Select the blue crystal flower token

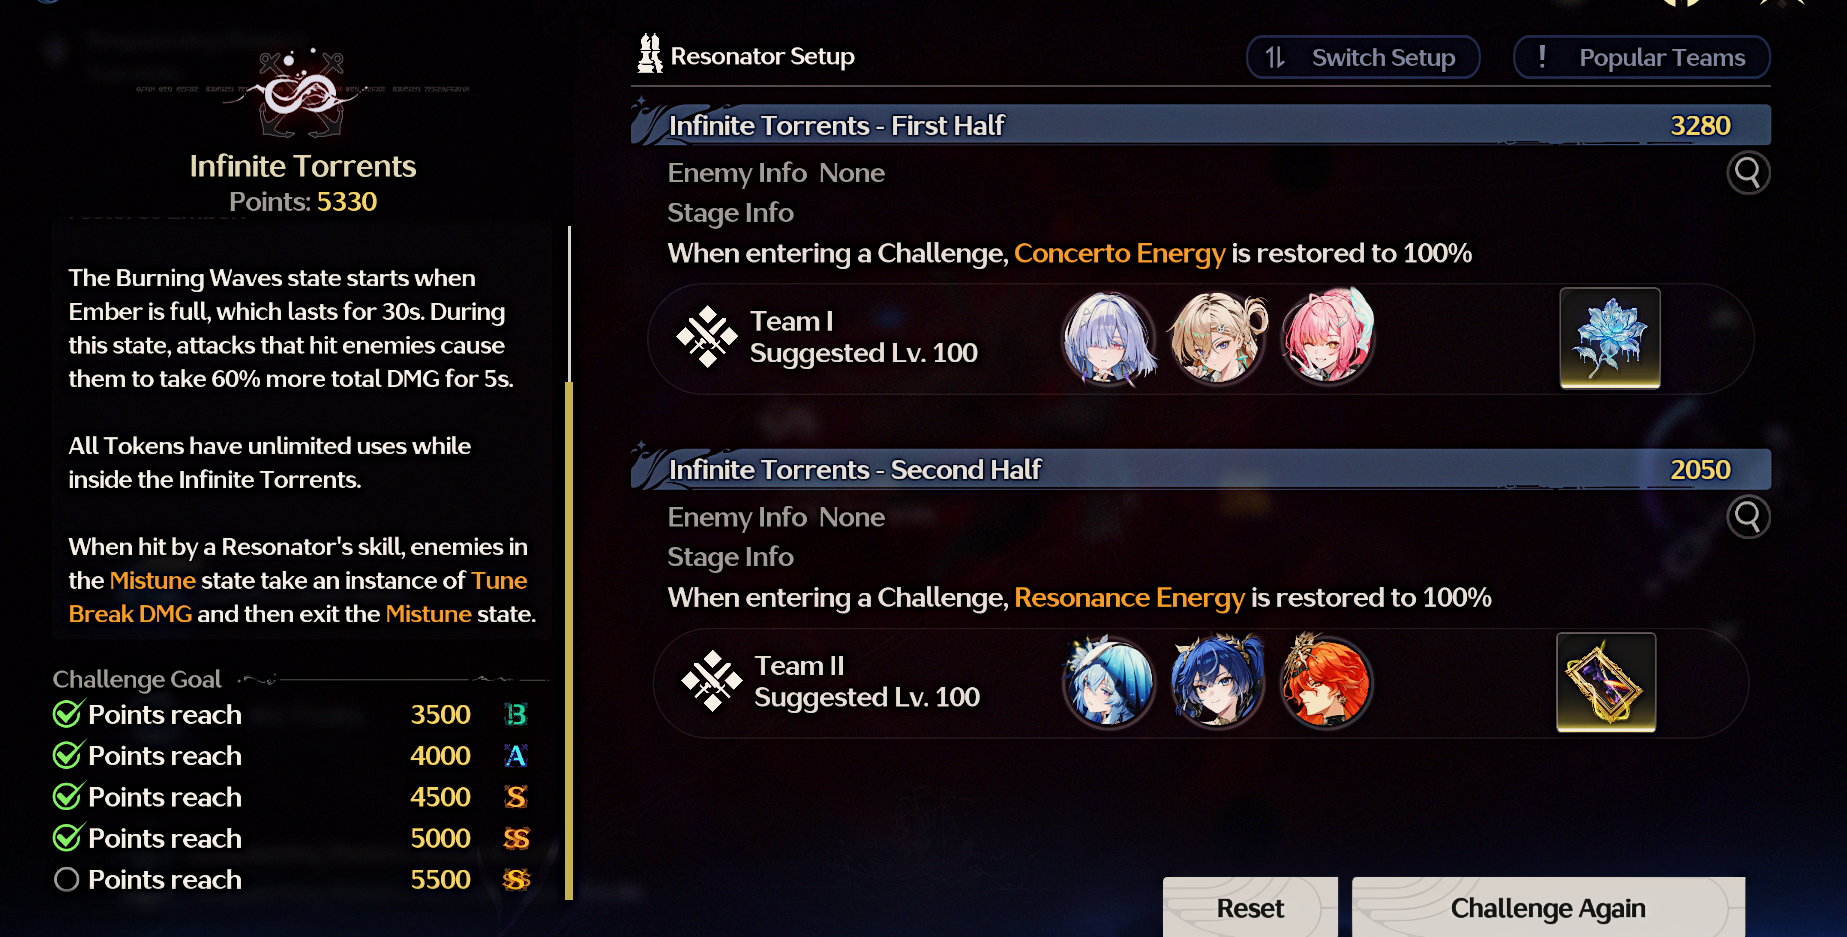[x=1610, y=338]
